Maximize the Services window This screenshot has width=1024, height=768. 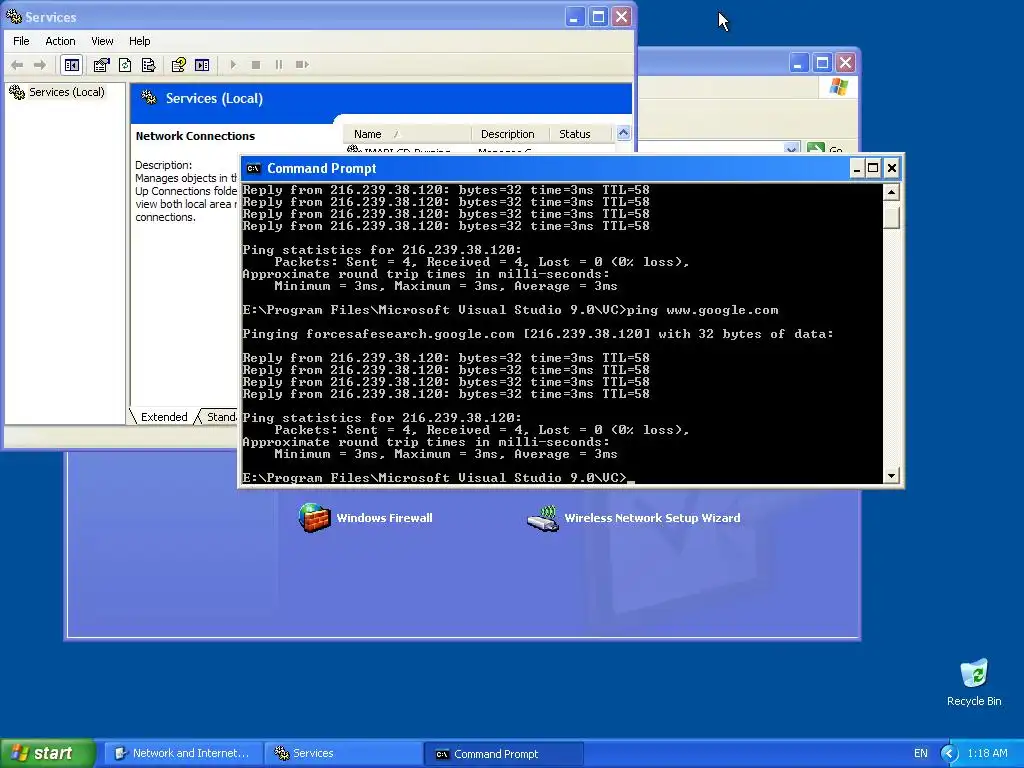598,16
